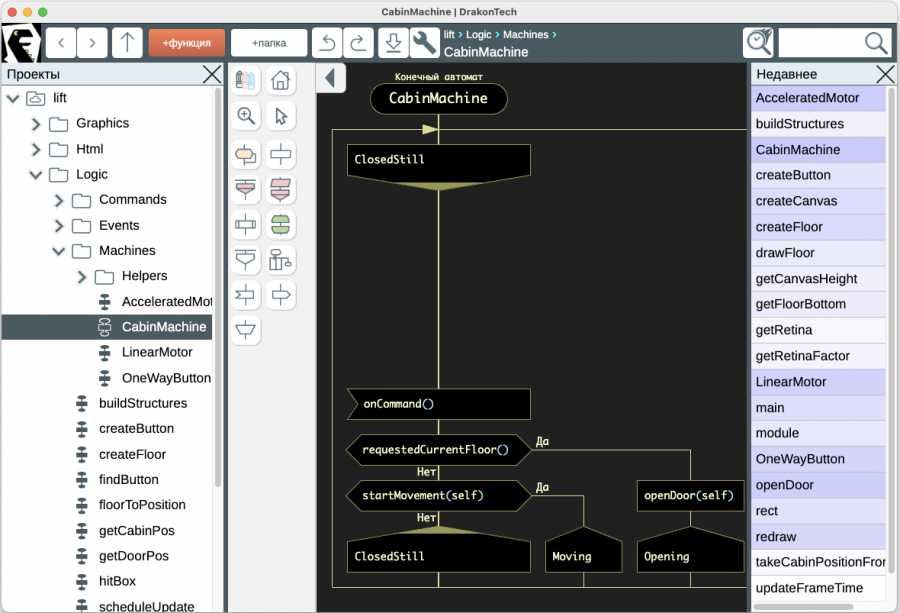Collapse the lift project node
Viewport: 900px width, 613px height.
pyautogui.click(x=13, y=98)
